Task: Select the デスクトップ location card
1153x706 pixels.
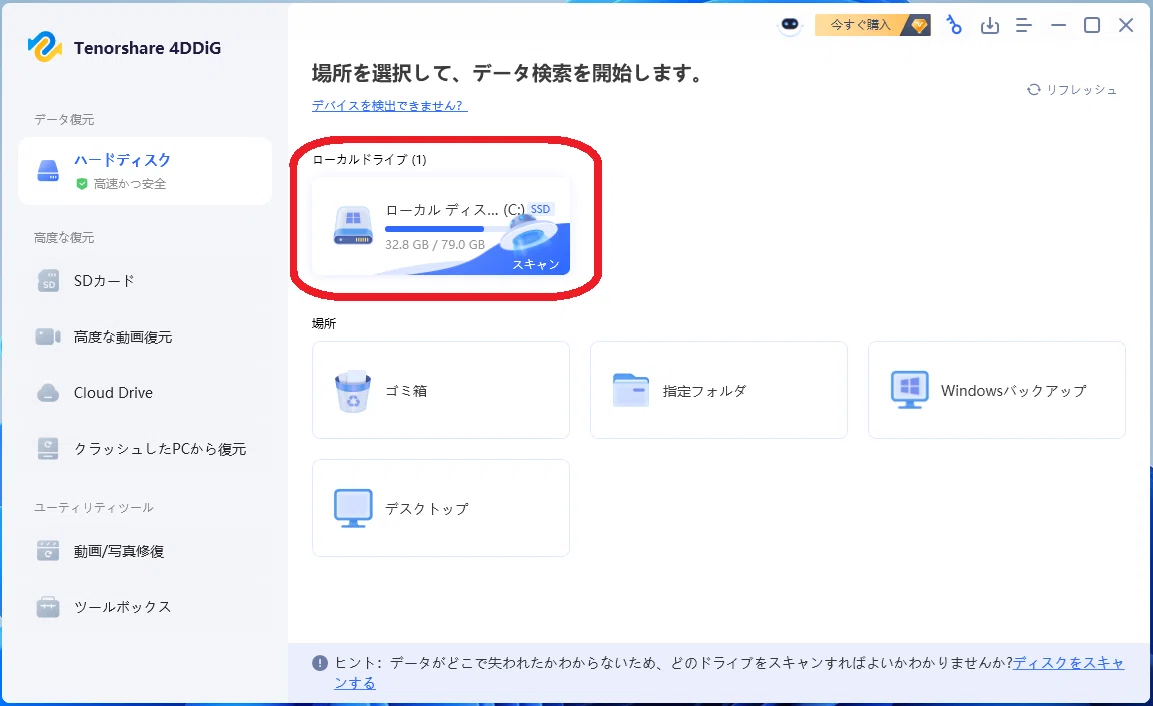Action: coord(440,508)
